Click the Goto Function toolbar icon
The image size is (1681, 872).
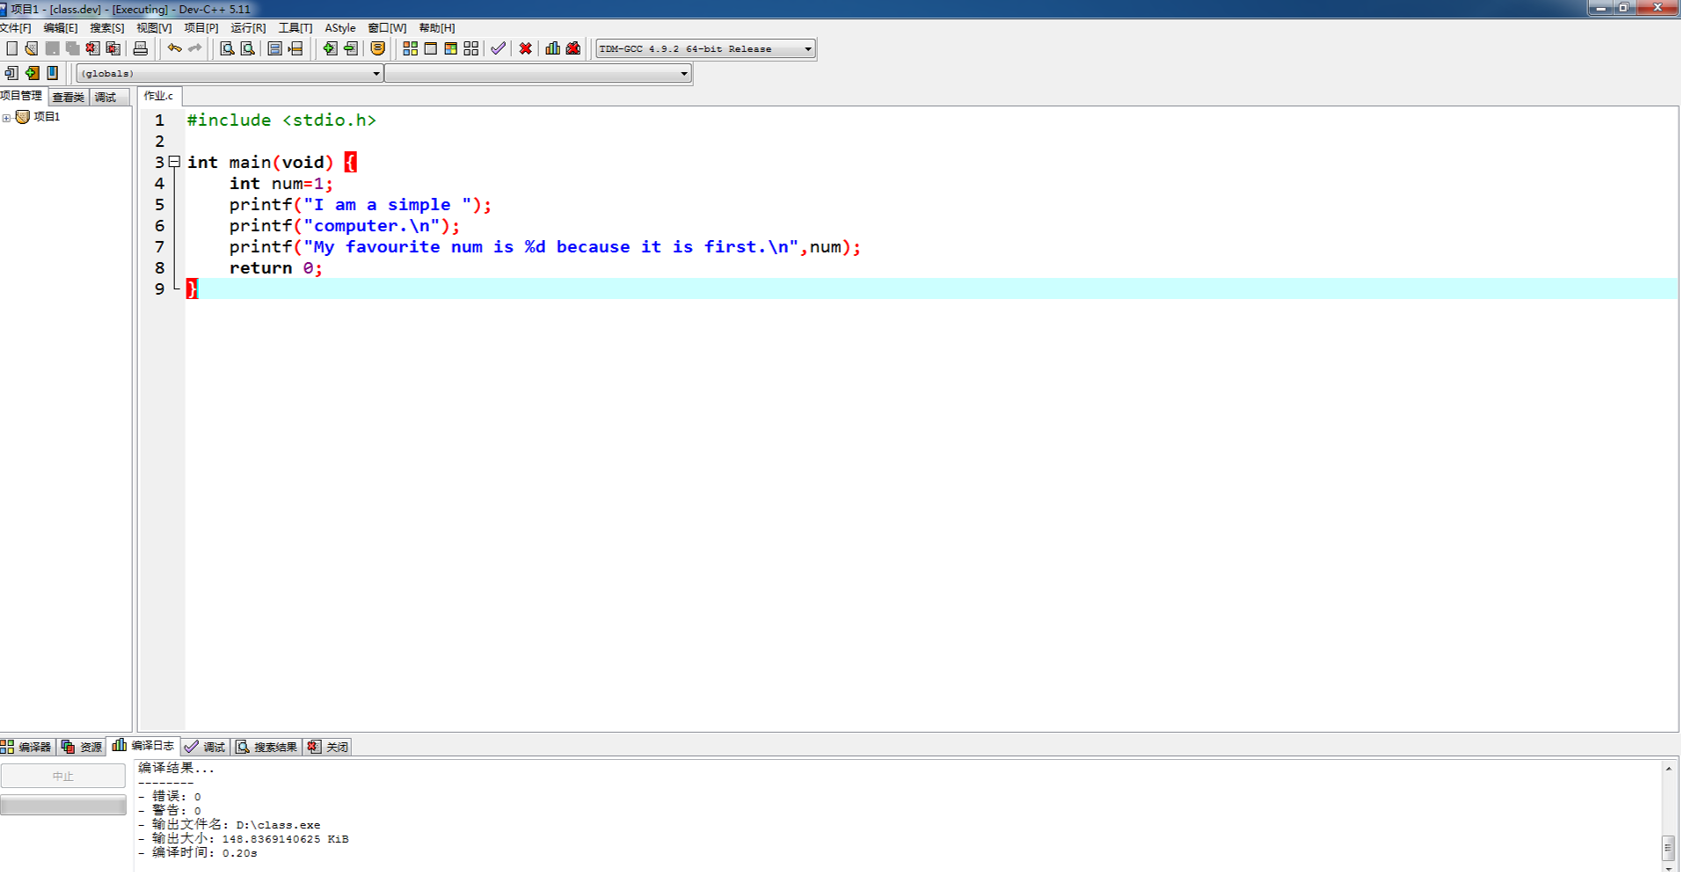click(x=275, y=48)
